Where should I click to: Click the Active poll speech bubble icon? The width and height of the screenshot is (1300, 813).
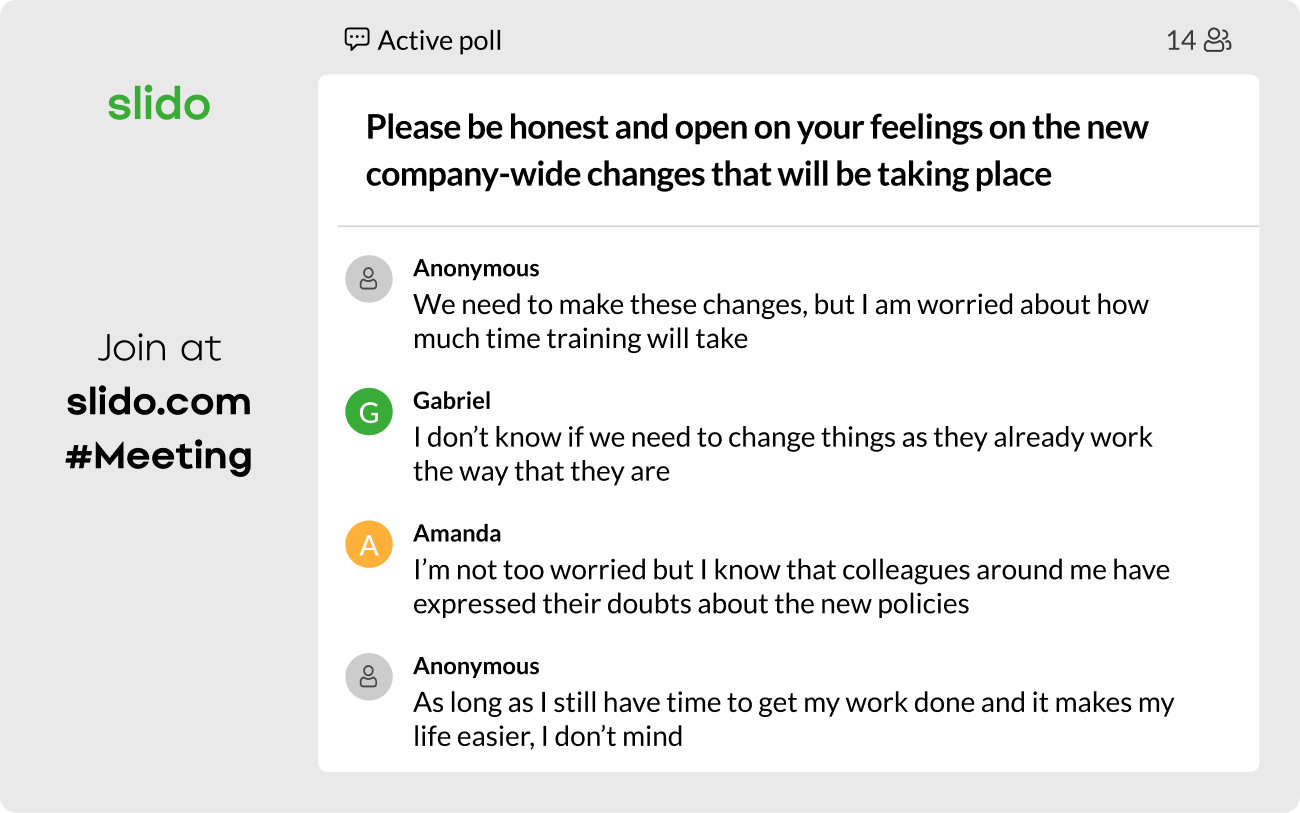(x=356, y=40)
